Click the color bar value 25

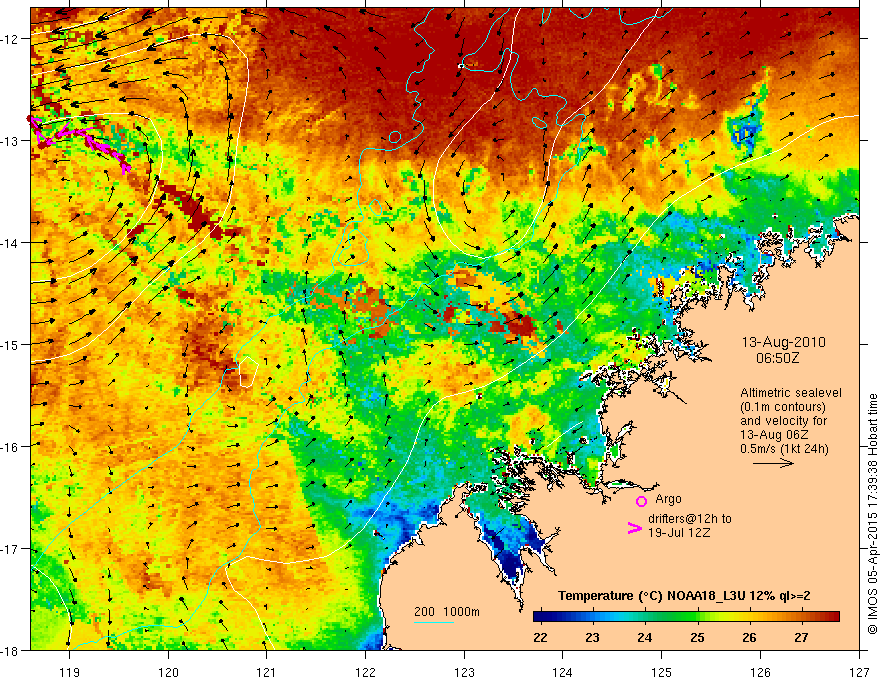click(697, 638)
